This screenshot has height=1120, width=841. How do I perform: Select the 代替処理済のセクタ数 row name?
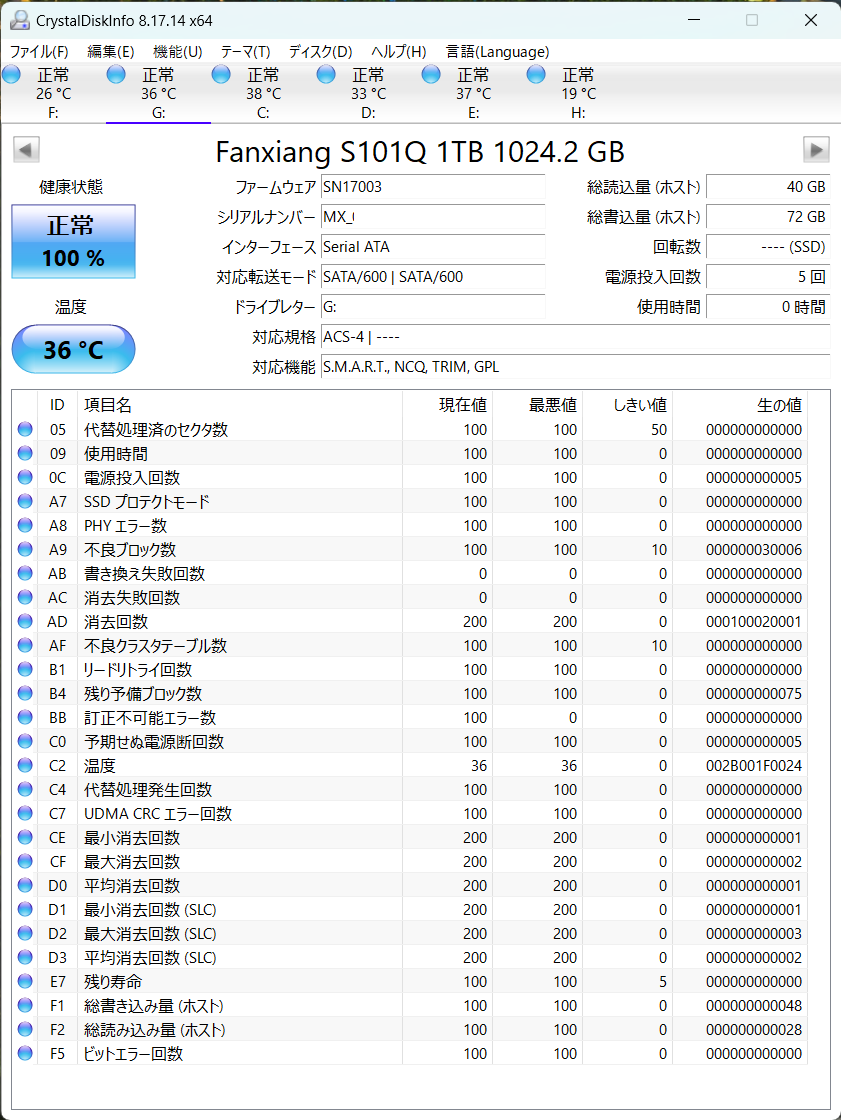[156, 429]
